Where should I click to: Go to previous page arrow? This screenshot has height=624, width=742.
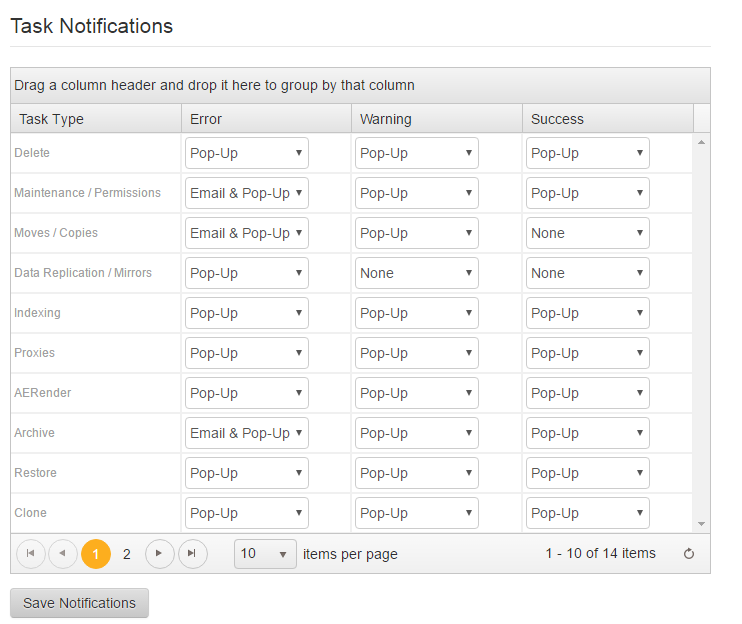tap(62, 554)
